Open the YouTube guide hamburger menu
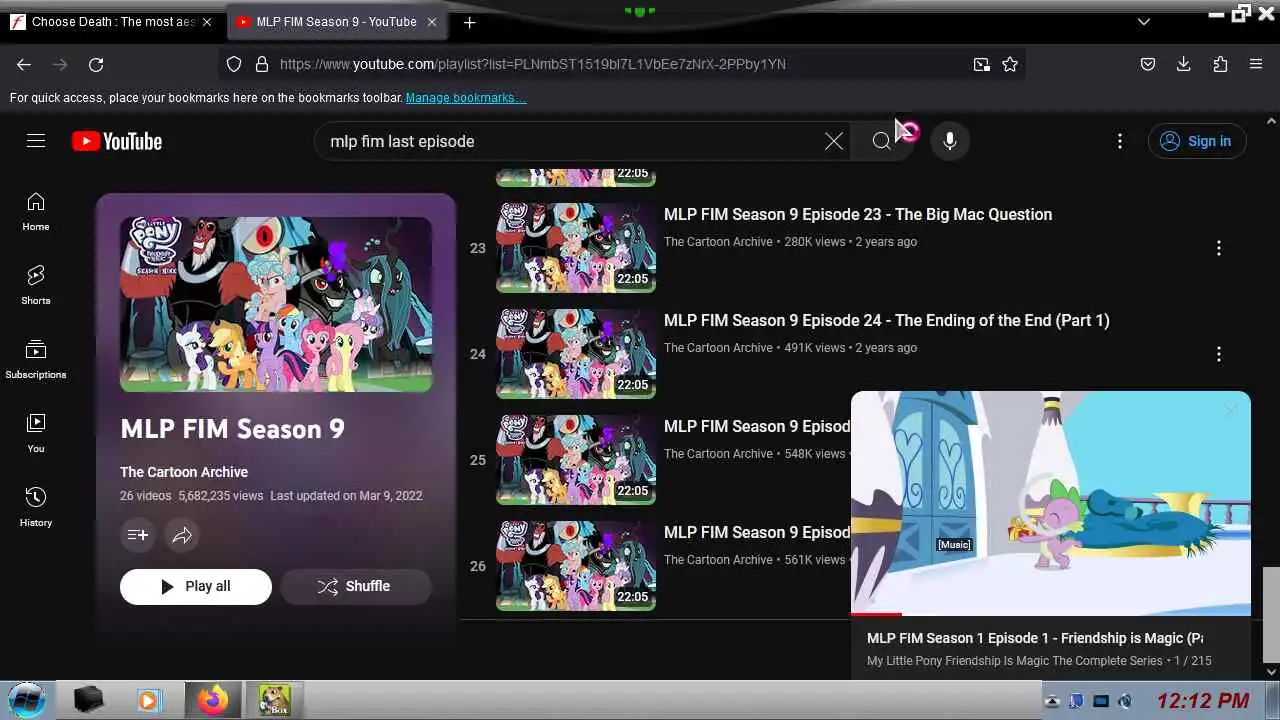Viewport: 1280px width, 720px height. pos(36,141)
